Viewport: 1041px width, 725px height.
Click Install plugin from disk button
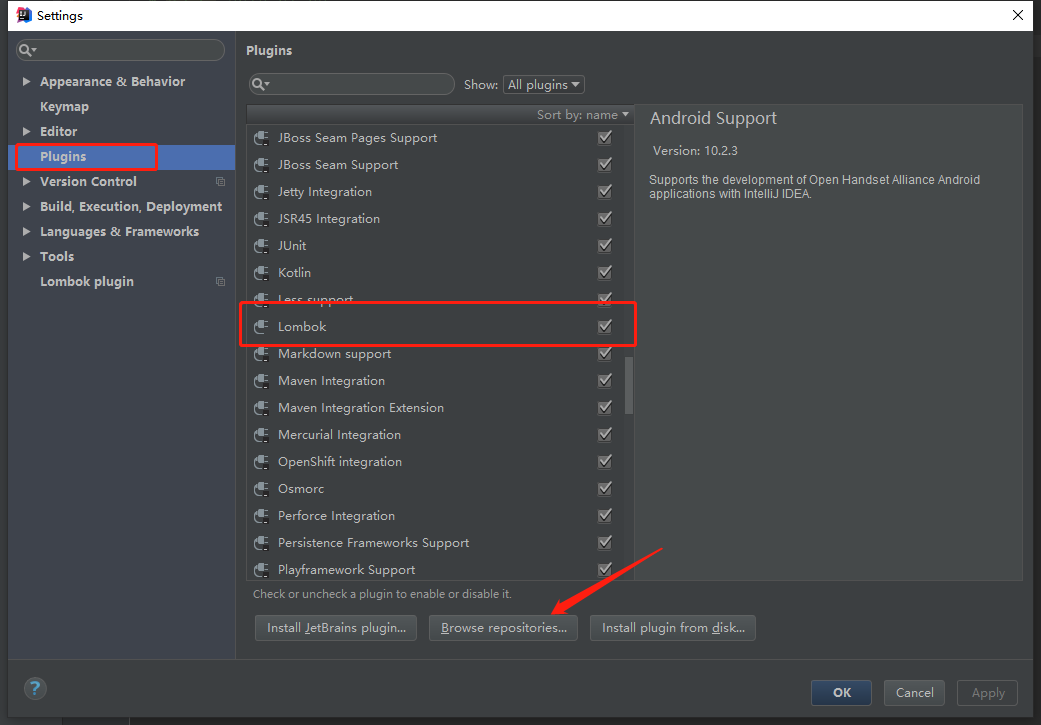click(x=673, y=628)
